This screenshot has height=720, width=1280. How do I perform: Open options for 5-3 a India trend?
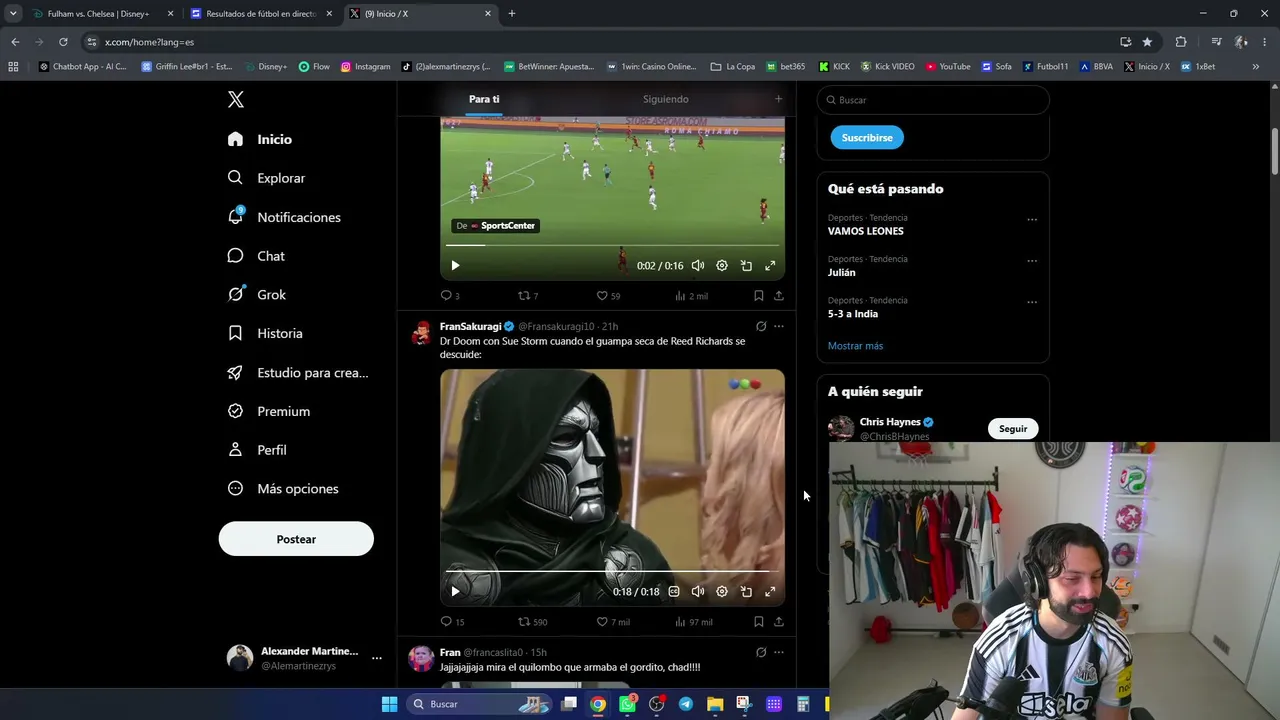1032,302
